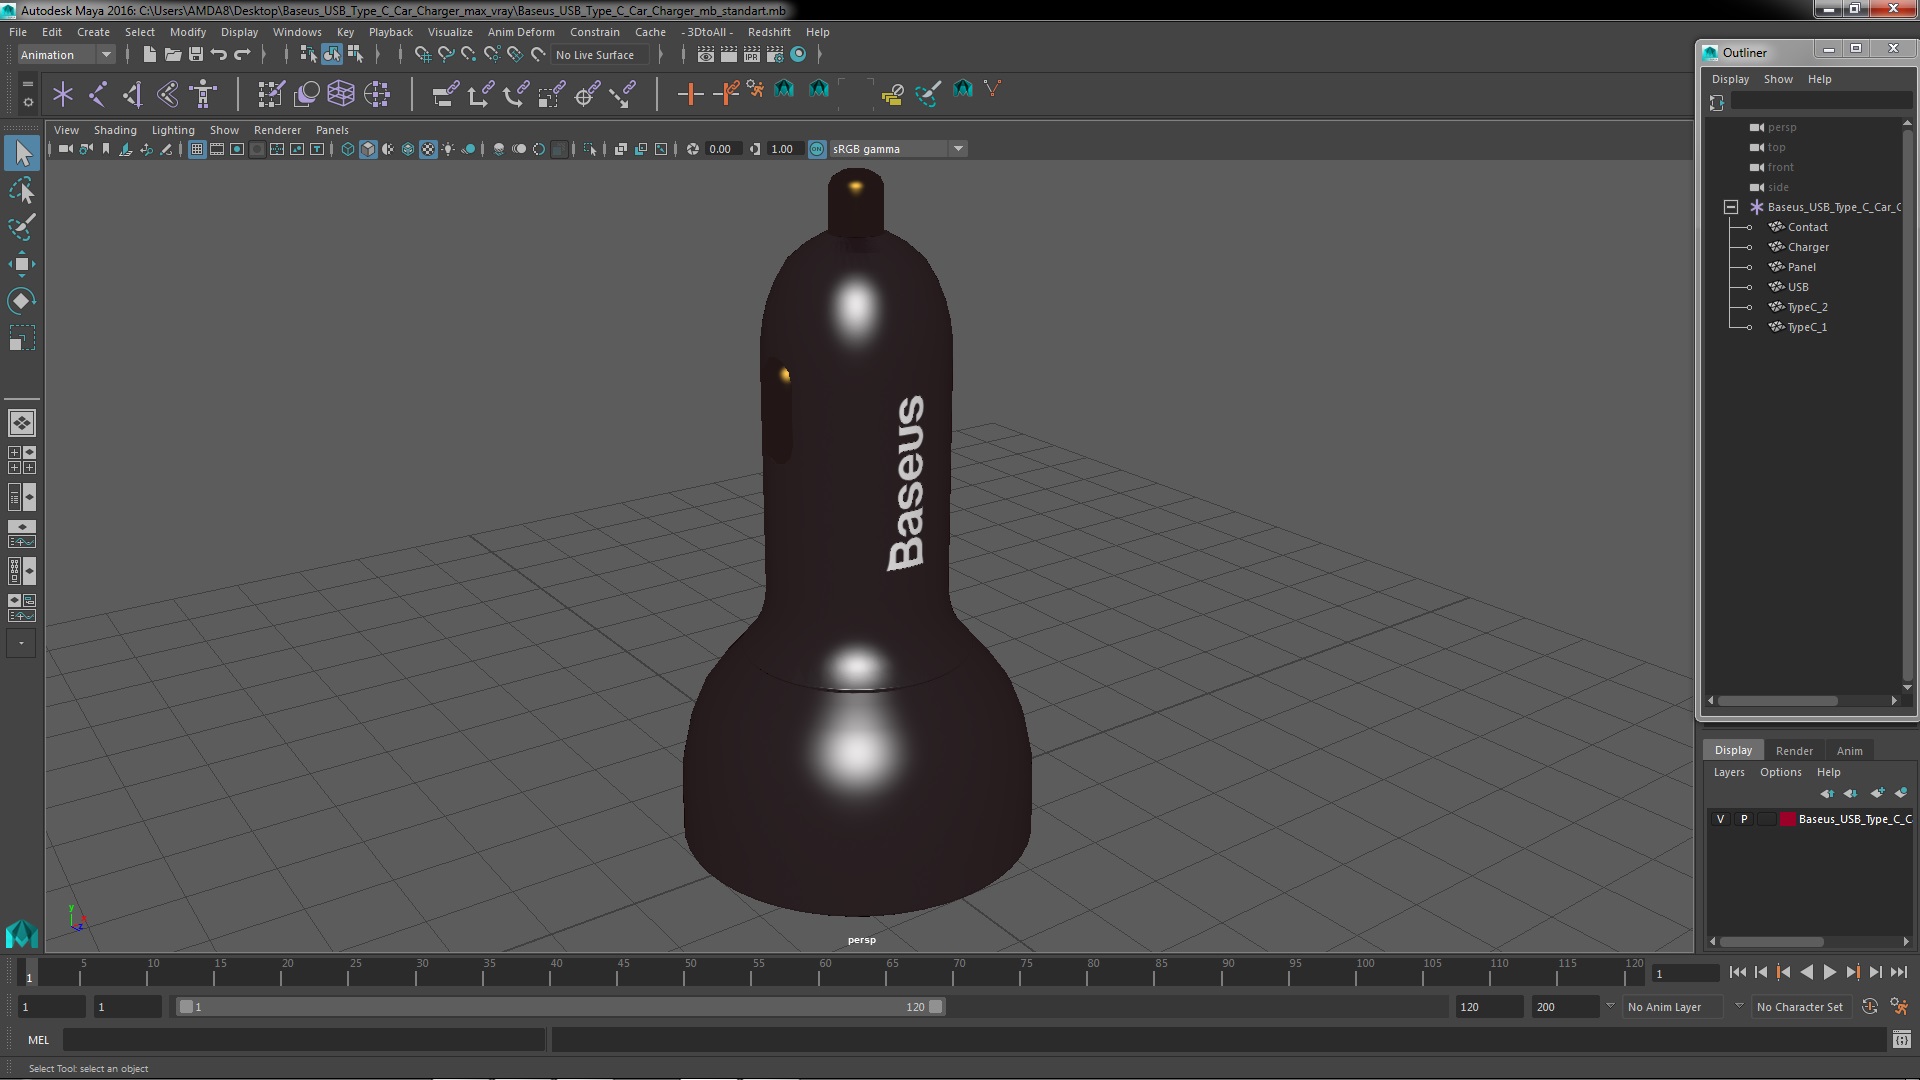Open the layer editor Options menu
The width and height of the screenshot is (1920, 1080).
1781,772
